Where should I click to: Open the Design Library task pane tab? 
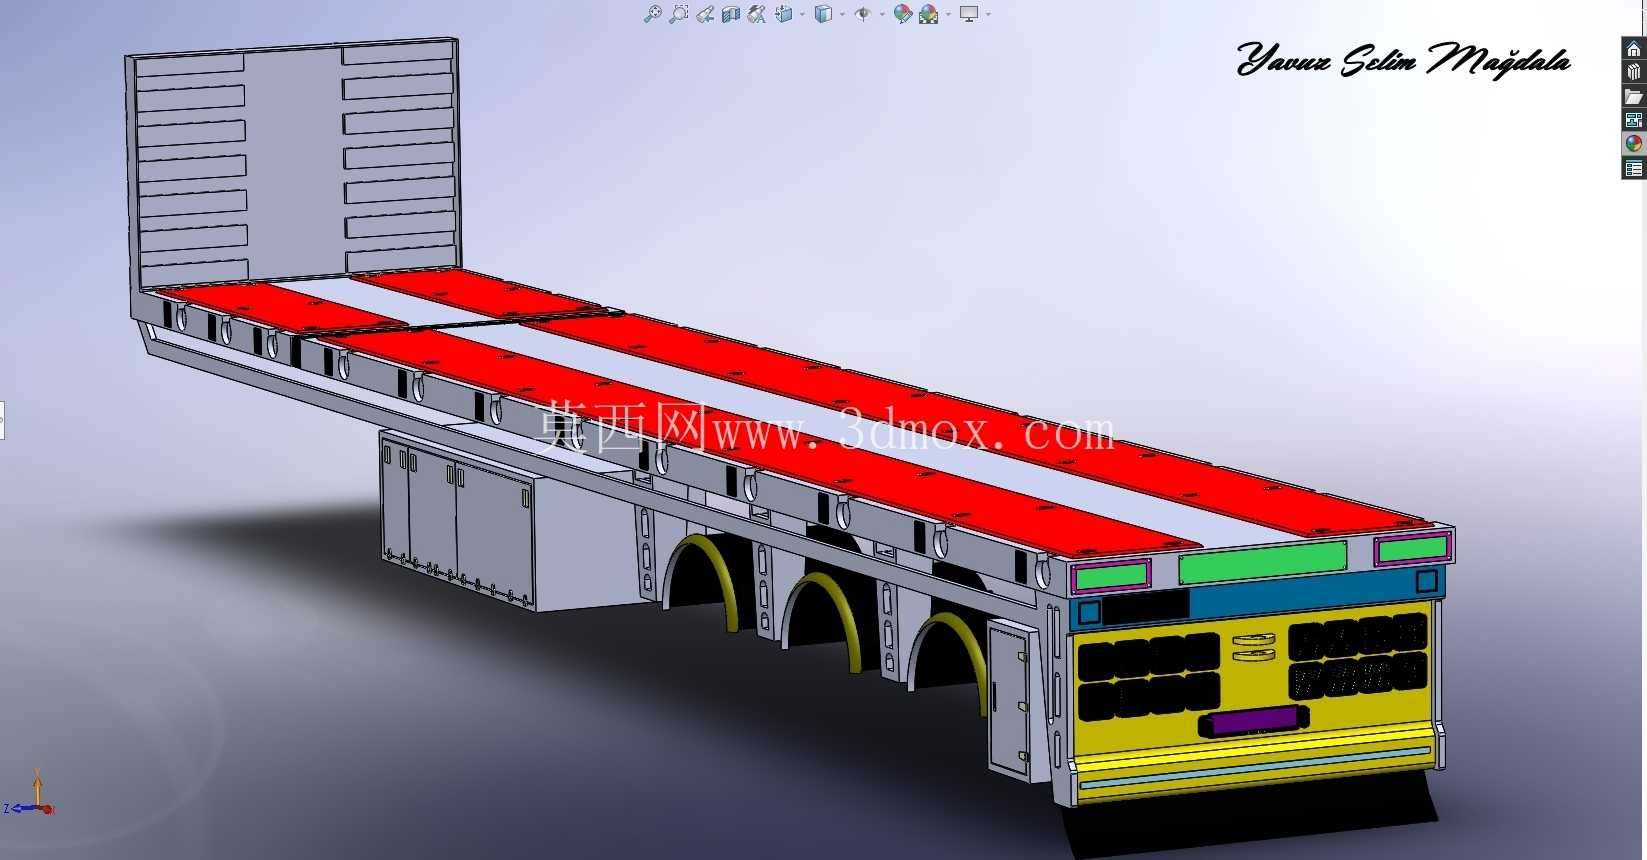pos(1634,72)
